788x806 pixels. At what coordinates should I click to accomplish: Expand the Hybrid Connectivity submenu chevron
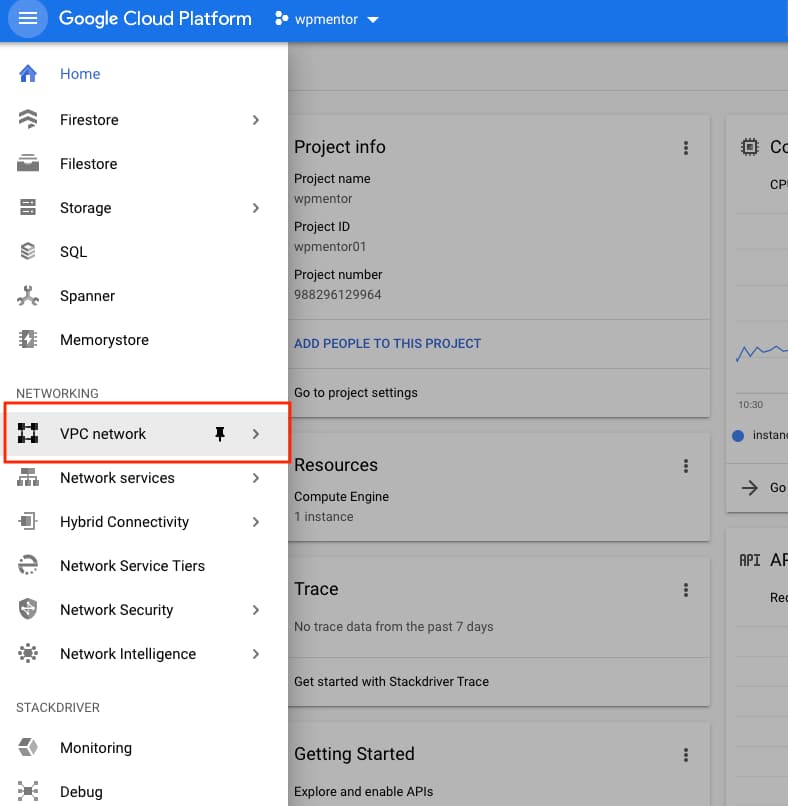[256, 522]
